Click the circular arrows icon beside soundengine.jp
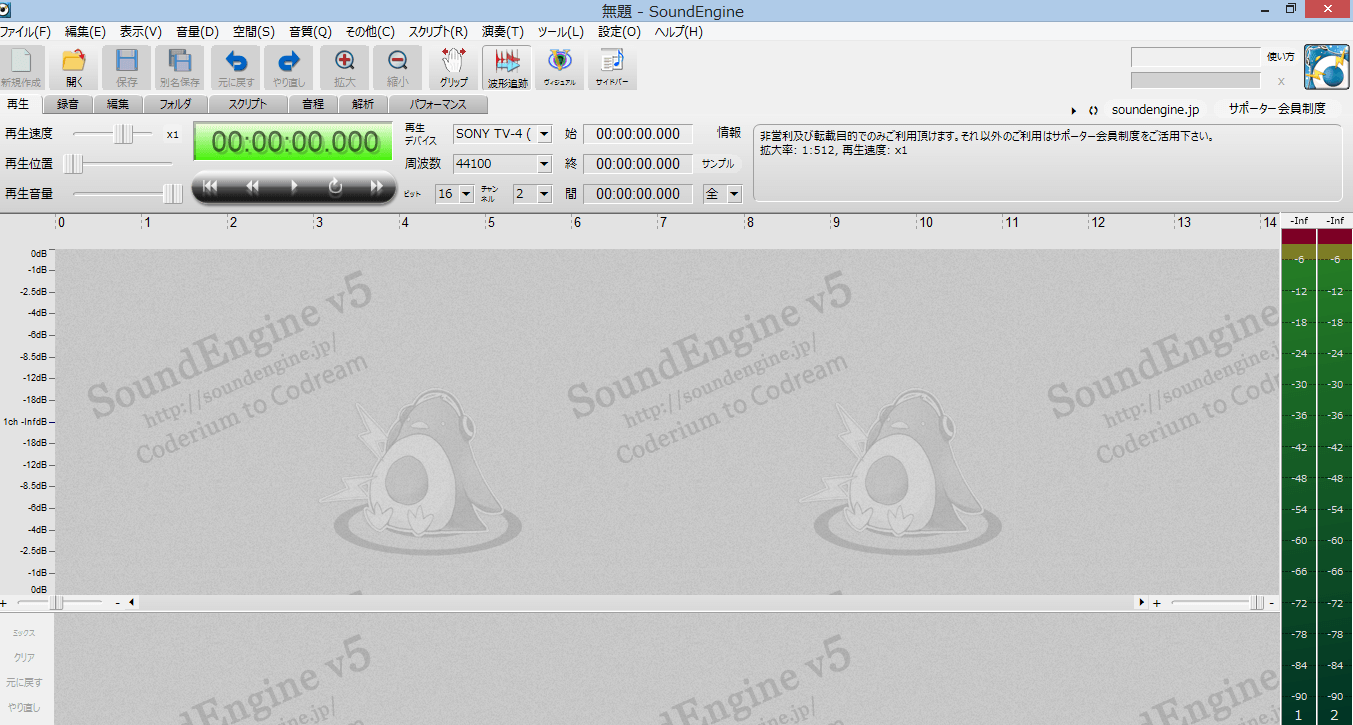Image resolution: width=1353 pixels, height=725 pixels. (x=1093, y=110)
